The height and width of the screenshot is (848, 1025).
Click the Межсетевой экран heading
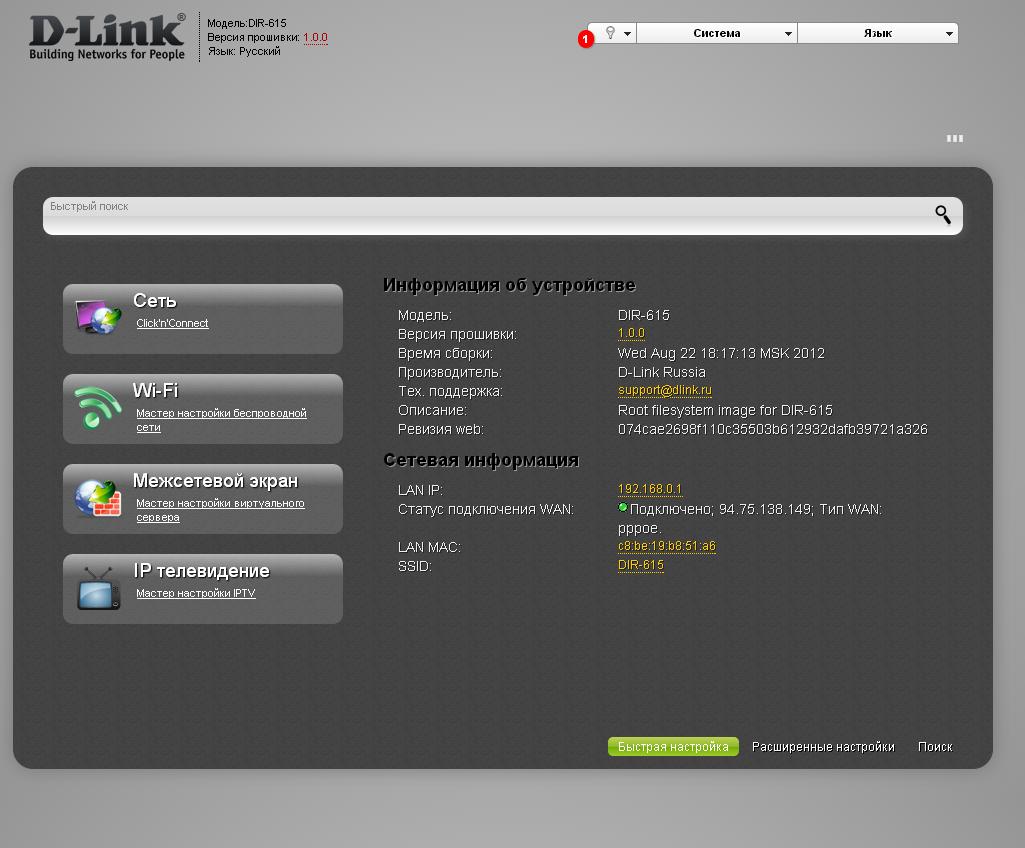[x=215, y=481]
